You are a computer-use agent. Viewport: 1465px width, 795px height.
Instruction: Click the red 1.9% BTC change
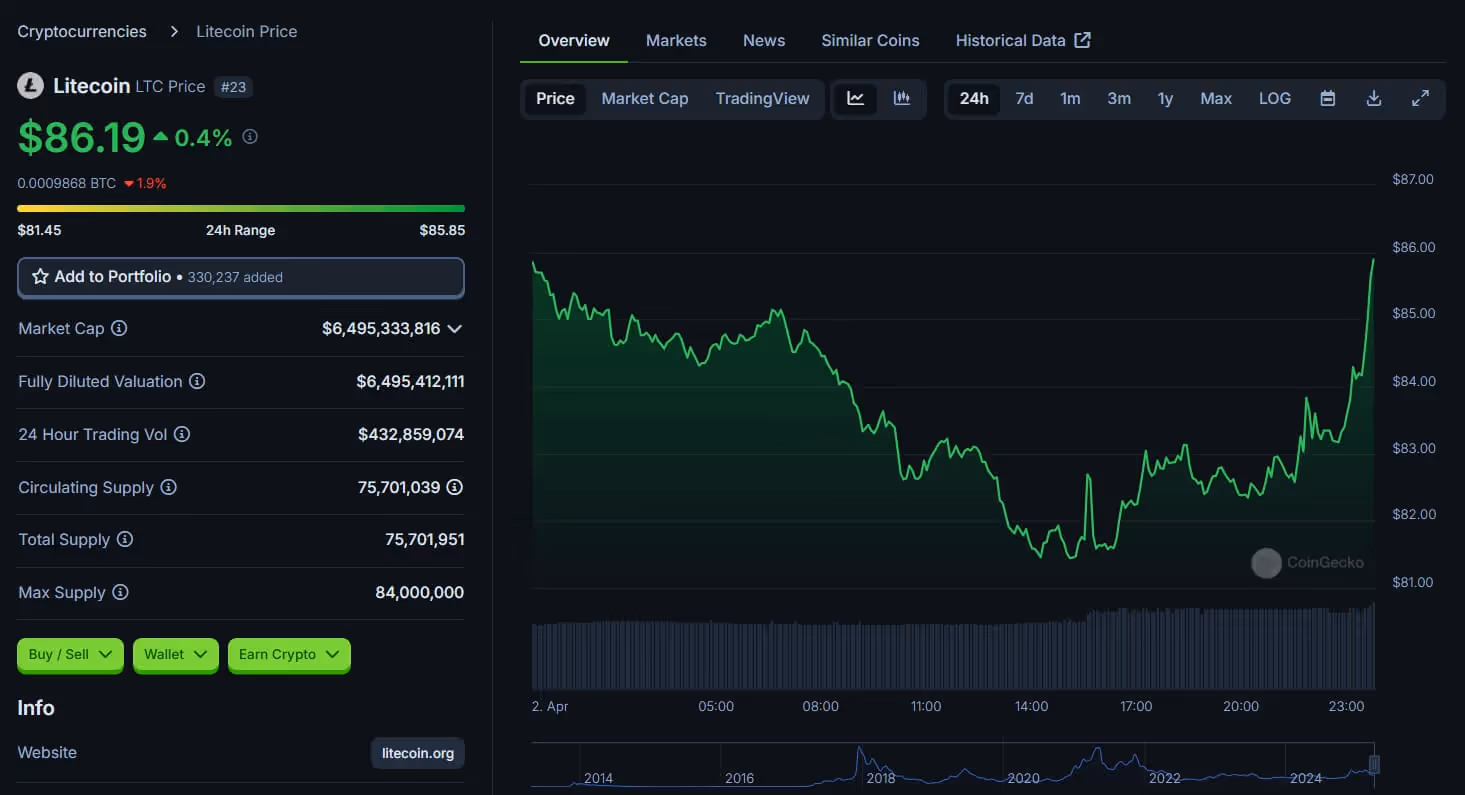tap(146, 183)
